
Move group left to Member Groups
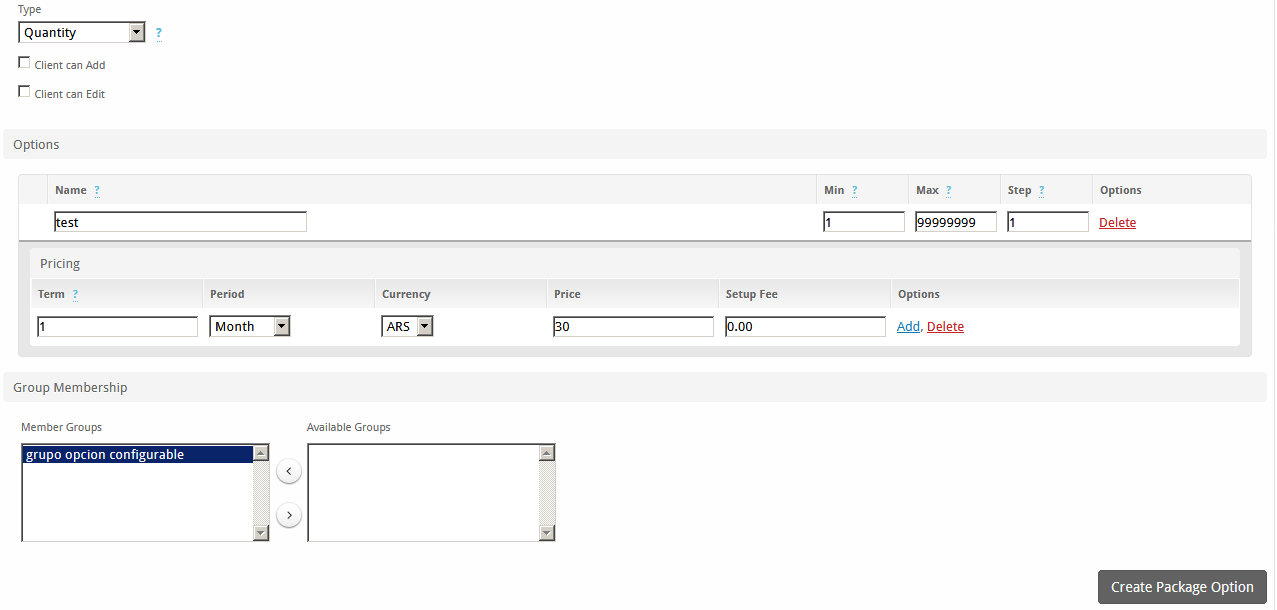coord(288,471)
